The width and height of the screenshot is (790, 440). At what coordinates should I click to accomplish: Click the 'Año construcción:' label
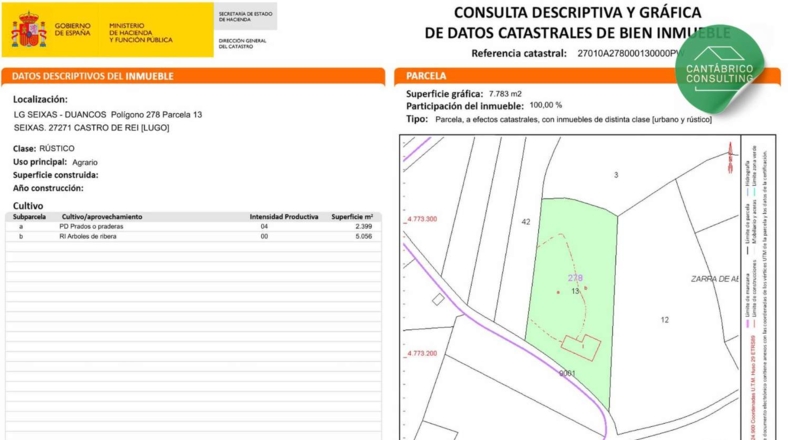(x=48, y=188)
